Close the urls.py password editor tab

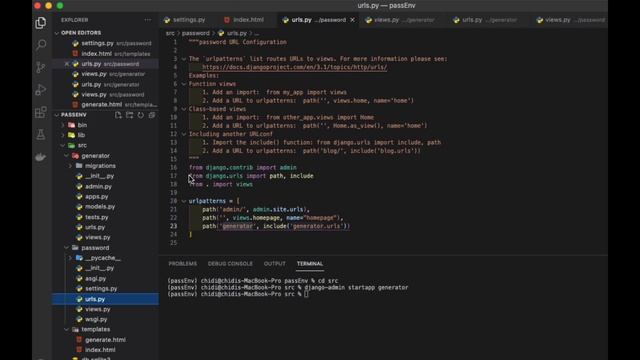[x=352, y=20]
